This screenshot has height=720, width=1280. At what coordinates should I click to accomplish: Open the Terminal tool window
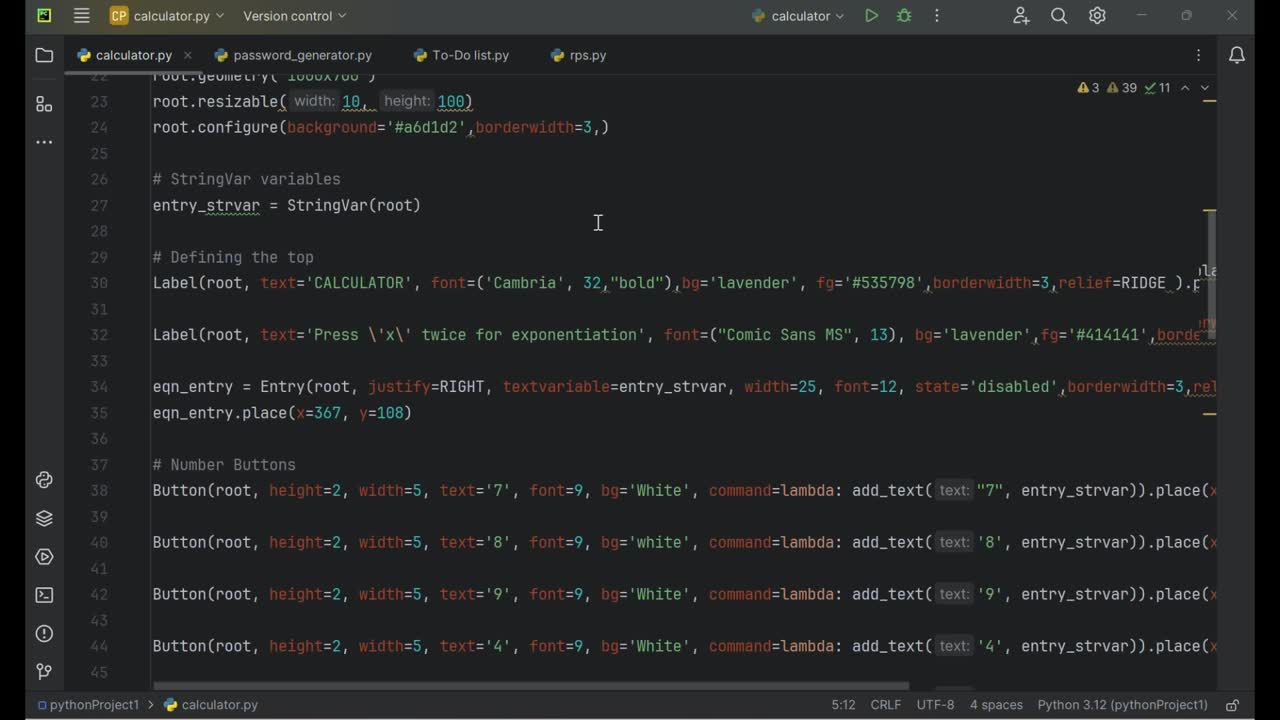[44, 595]
